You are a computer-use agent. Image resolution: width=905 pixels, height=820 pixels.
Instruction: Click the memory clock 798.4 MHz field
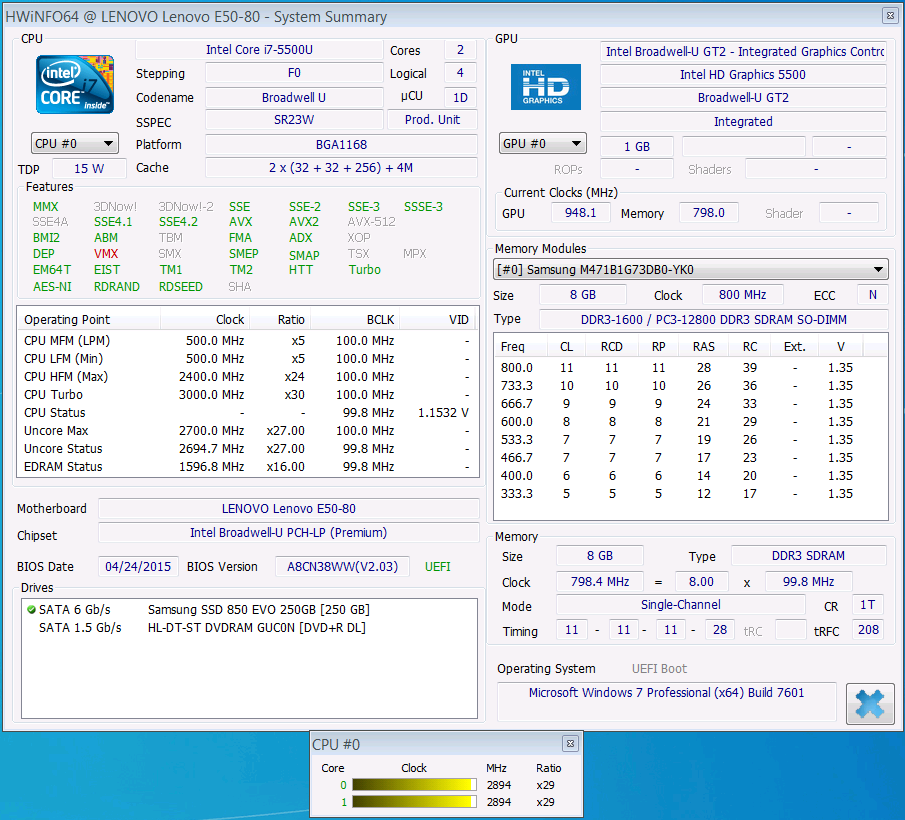click(x=600, y=581)
